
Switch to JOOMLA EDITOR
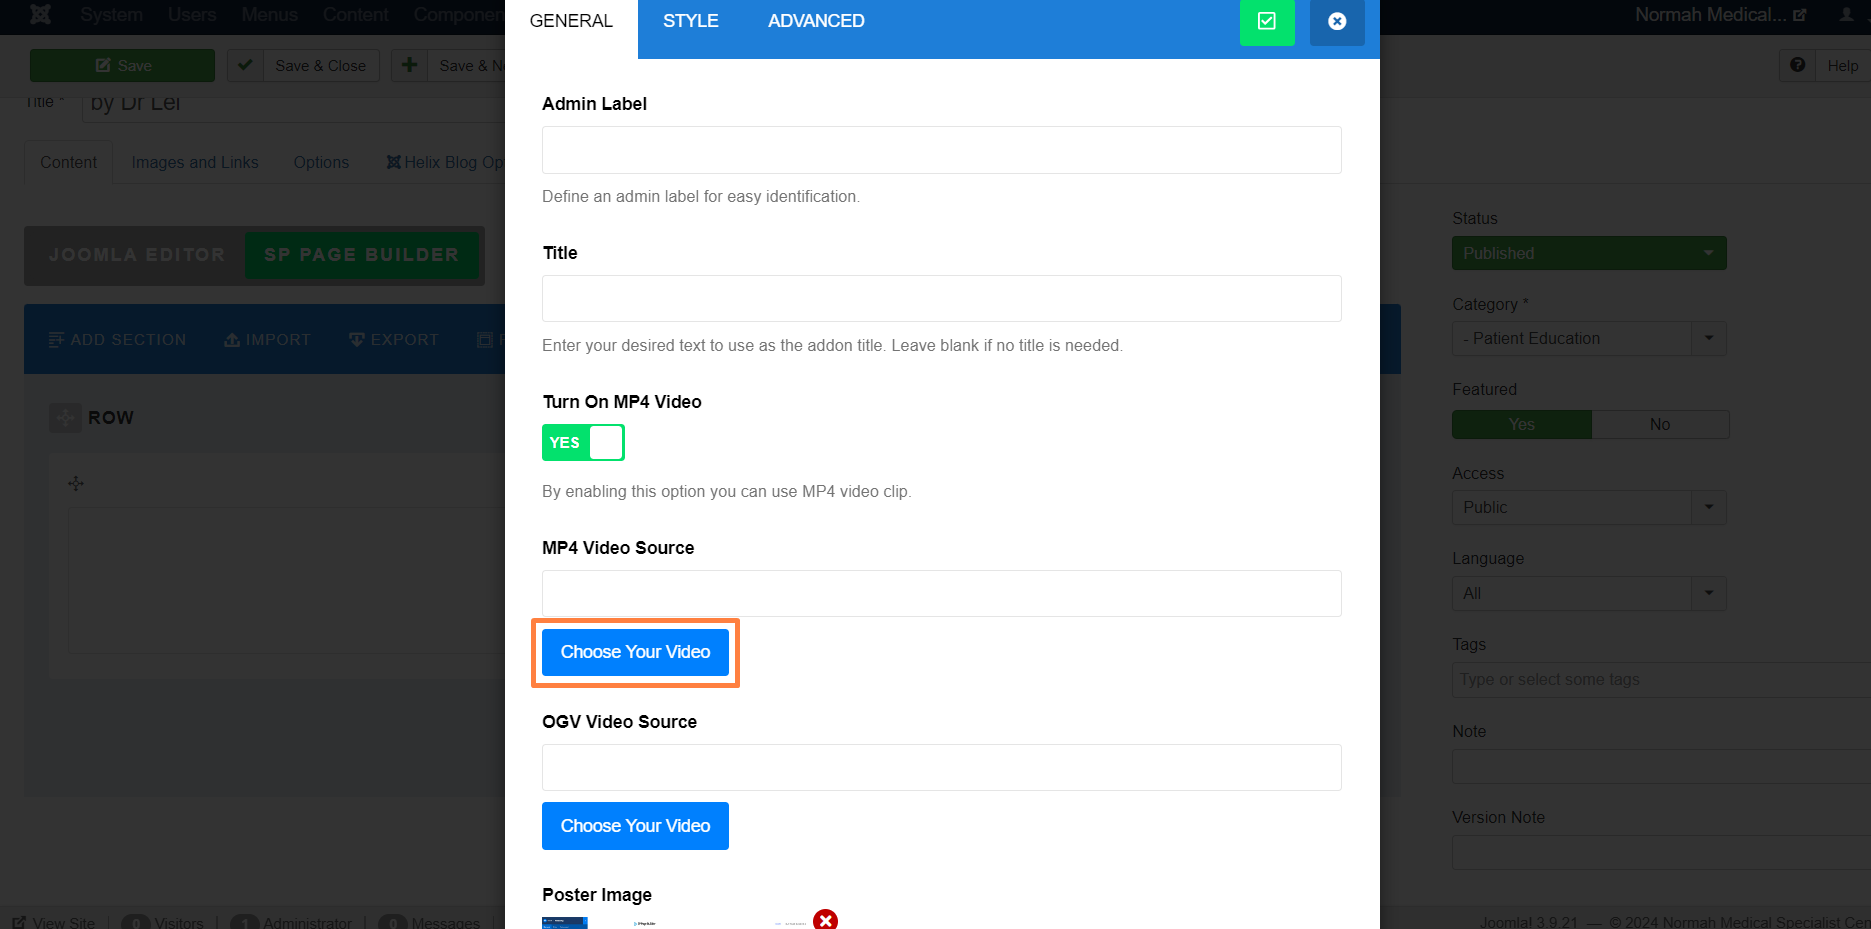tap(137, 255)
